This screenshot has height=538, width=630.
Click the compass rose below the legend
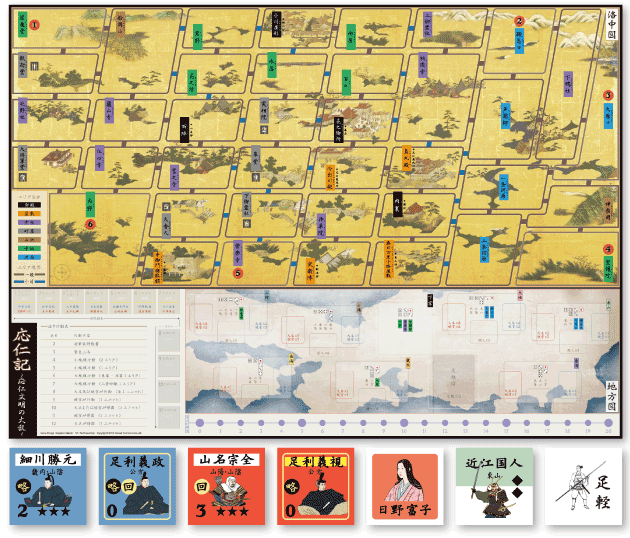click(62, 274)
